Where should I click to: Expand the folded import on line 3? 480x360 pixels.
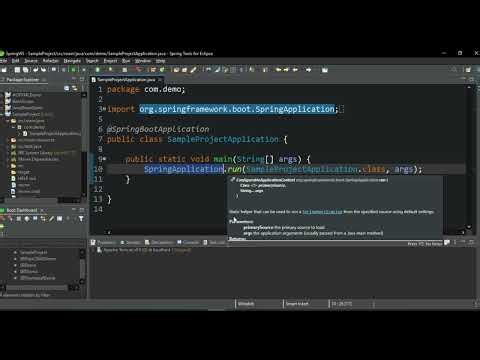pos(105,109)
